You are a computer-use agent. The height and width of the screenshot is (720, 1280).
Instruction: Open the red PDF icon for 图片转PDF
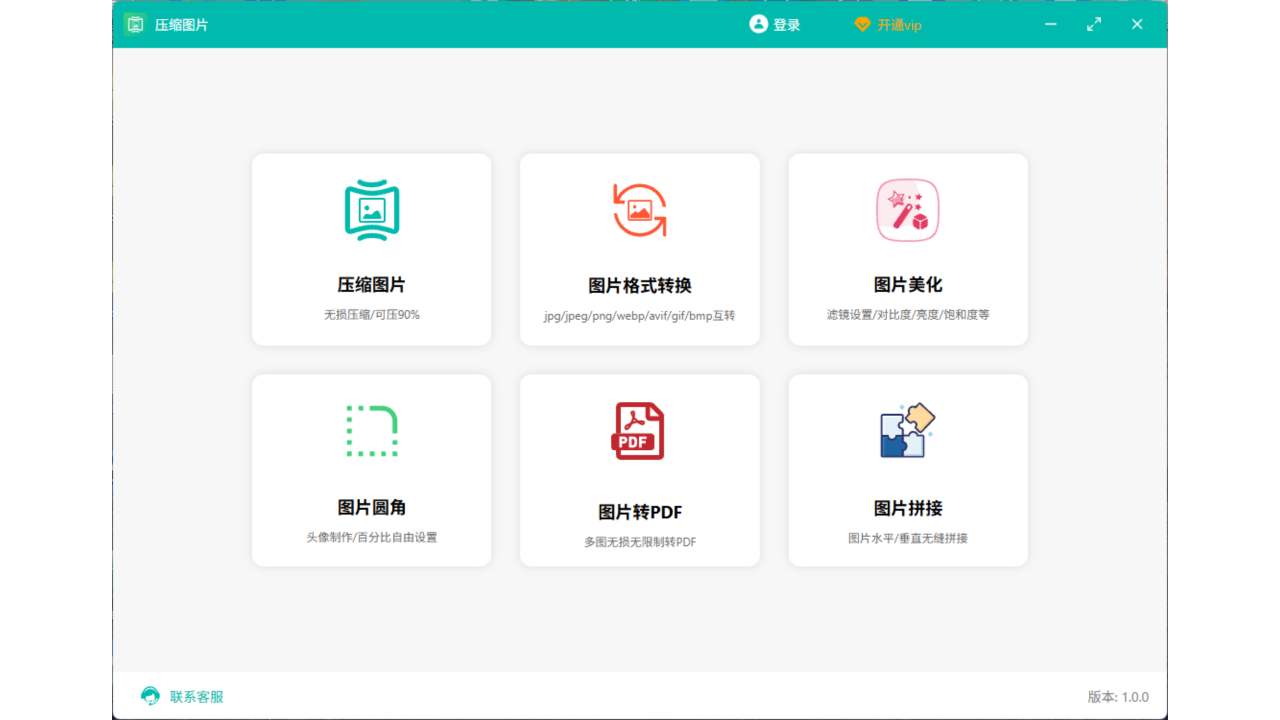pos(639,431)
